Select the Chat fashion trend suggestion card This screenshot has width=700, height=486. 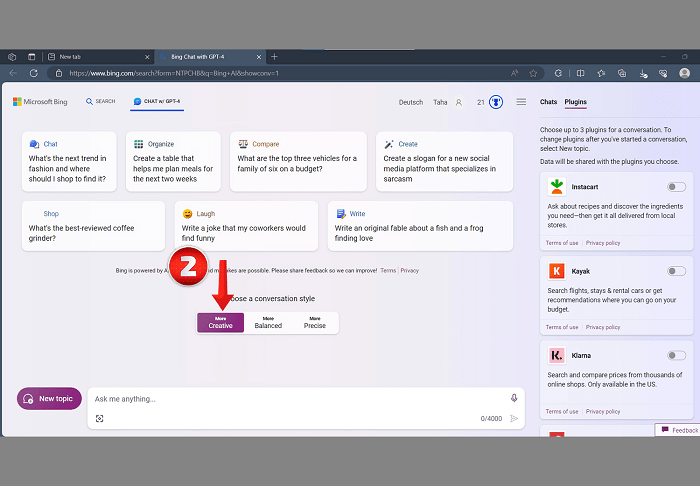[x=69, y=162]
